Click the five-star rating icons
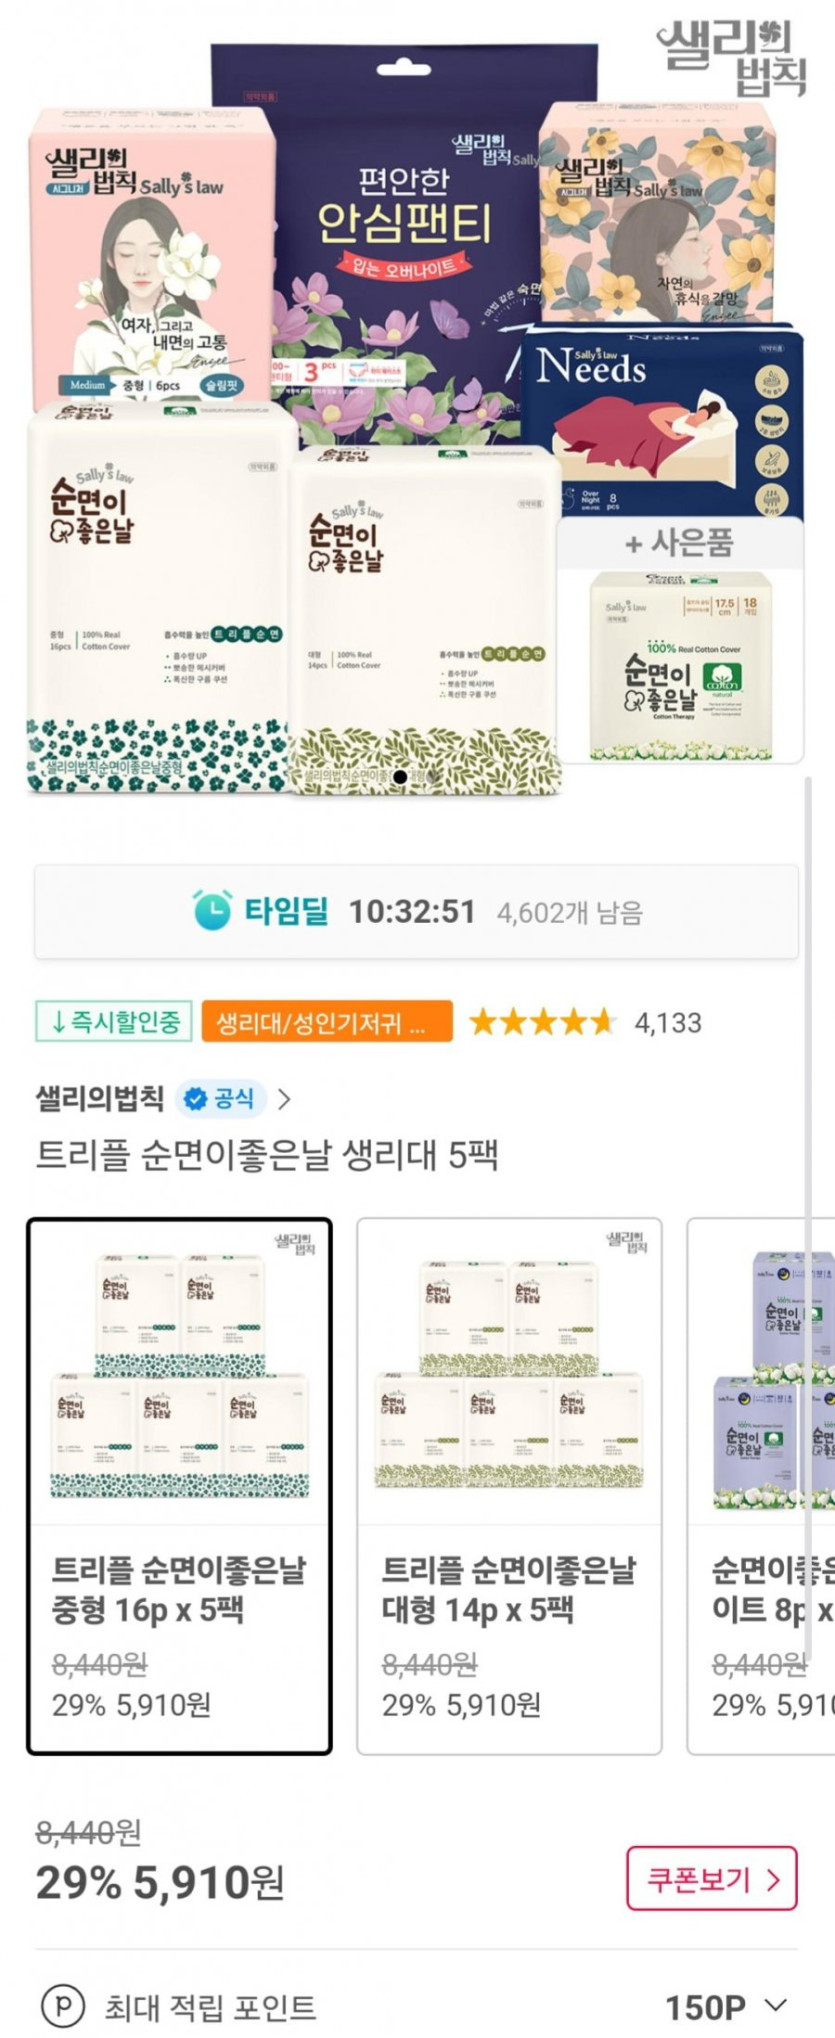835x2038 pixels. (542, 1022)
